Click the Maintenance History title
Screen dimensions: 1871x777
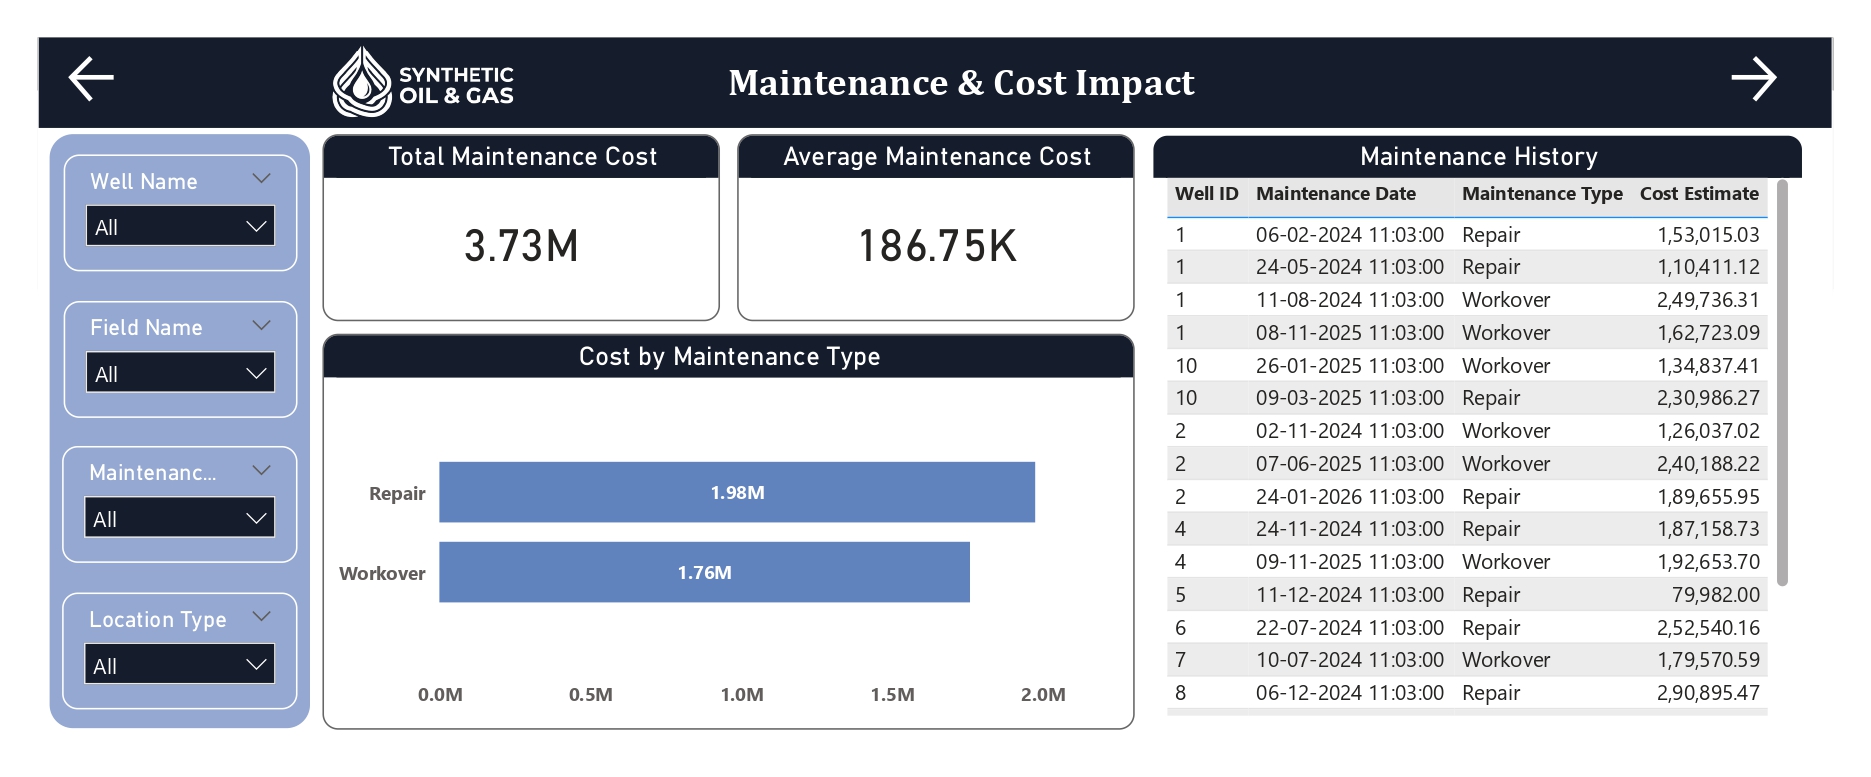[1478, 157]
